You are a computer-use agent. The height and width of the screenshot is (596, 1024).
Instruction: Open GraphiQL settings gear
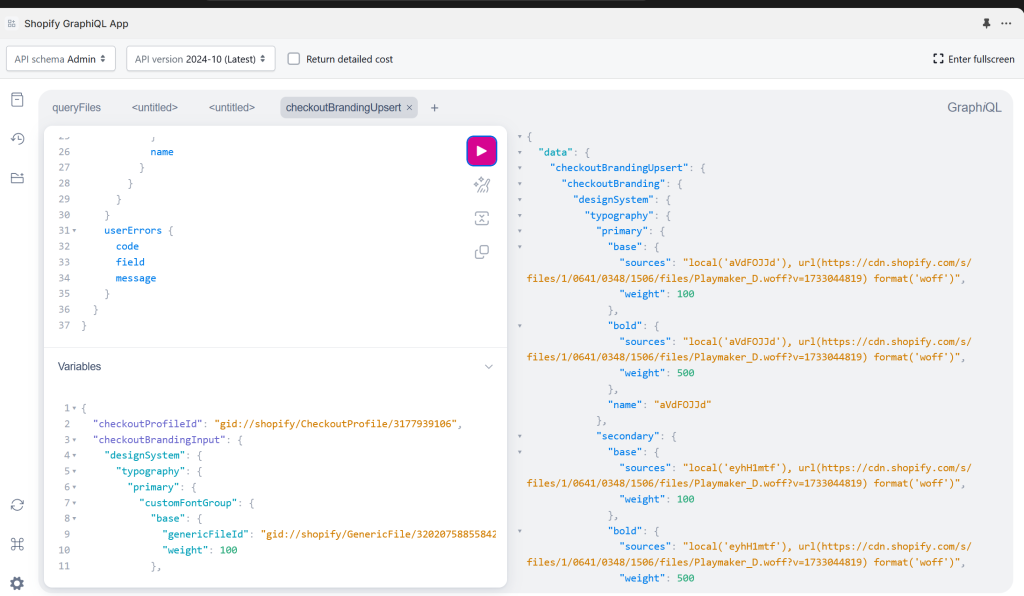click(x=17, y=583)
